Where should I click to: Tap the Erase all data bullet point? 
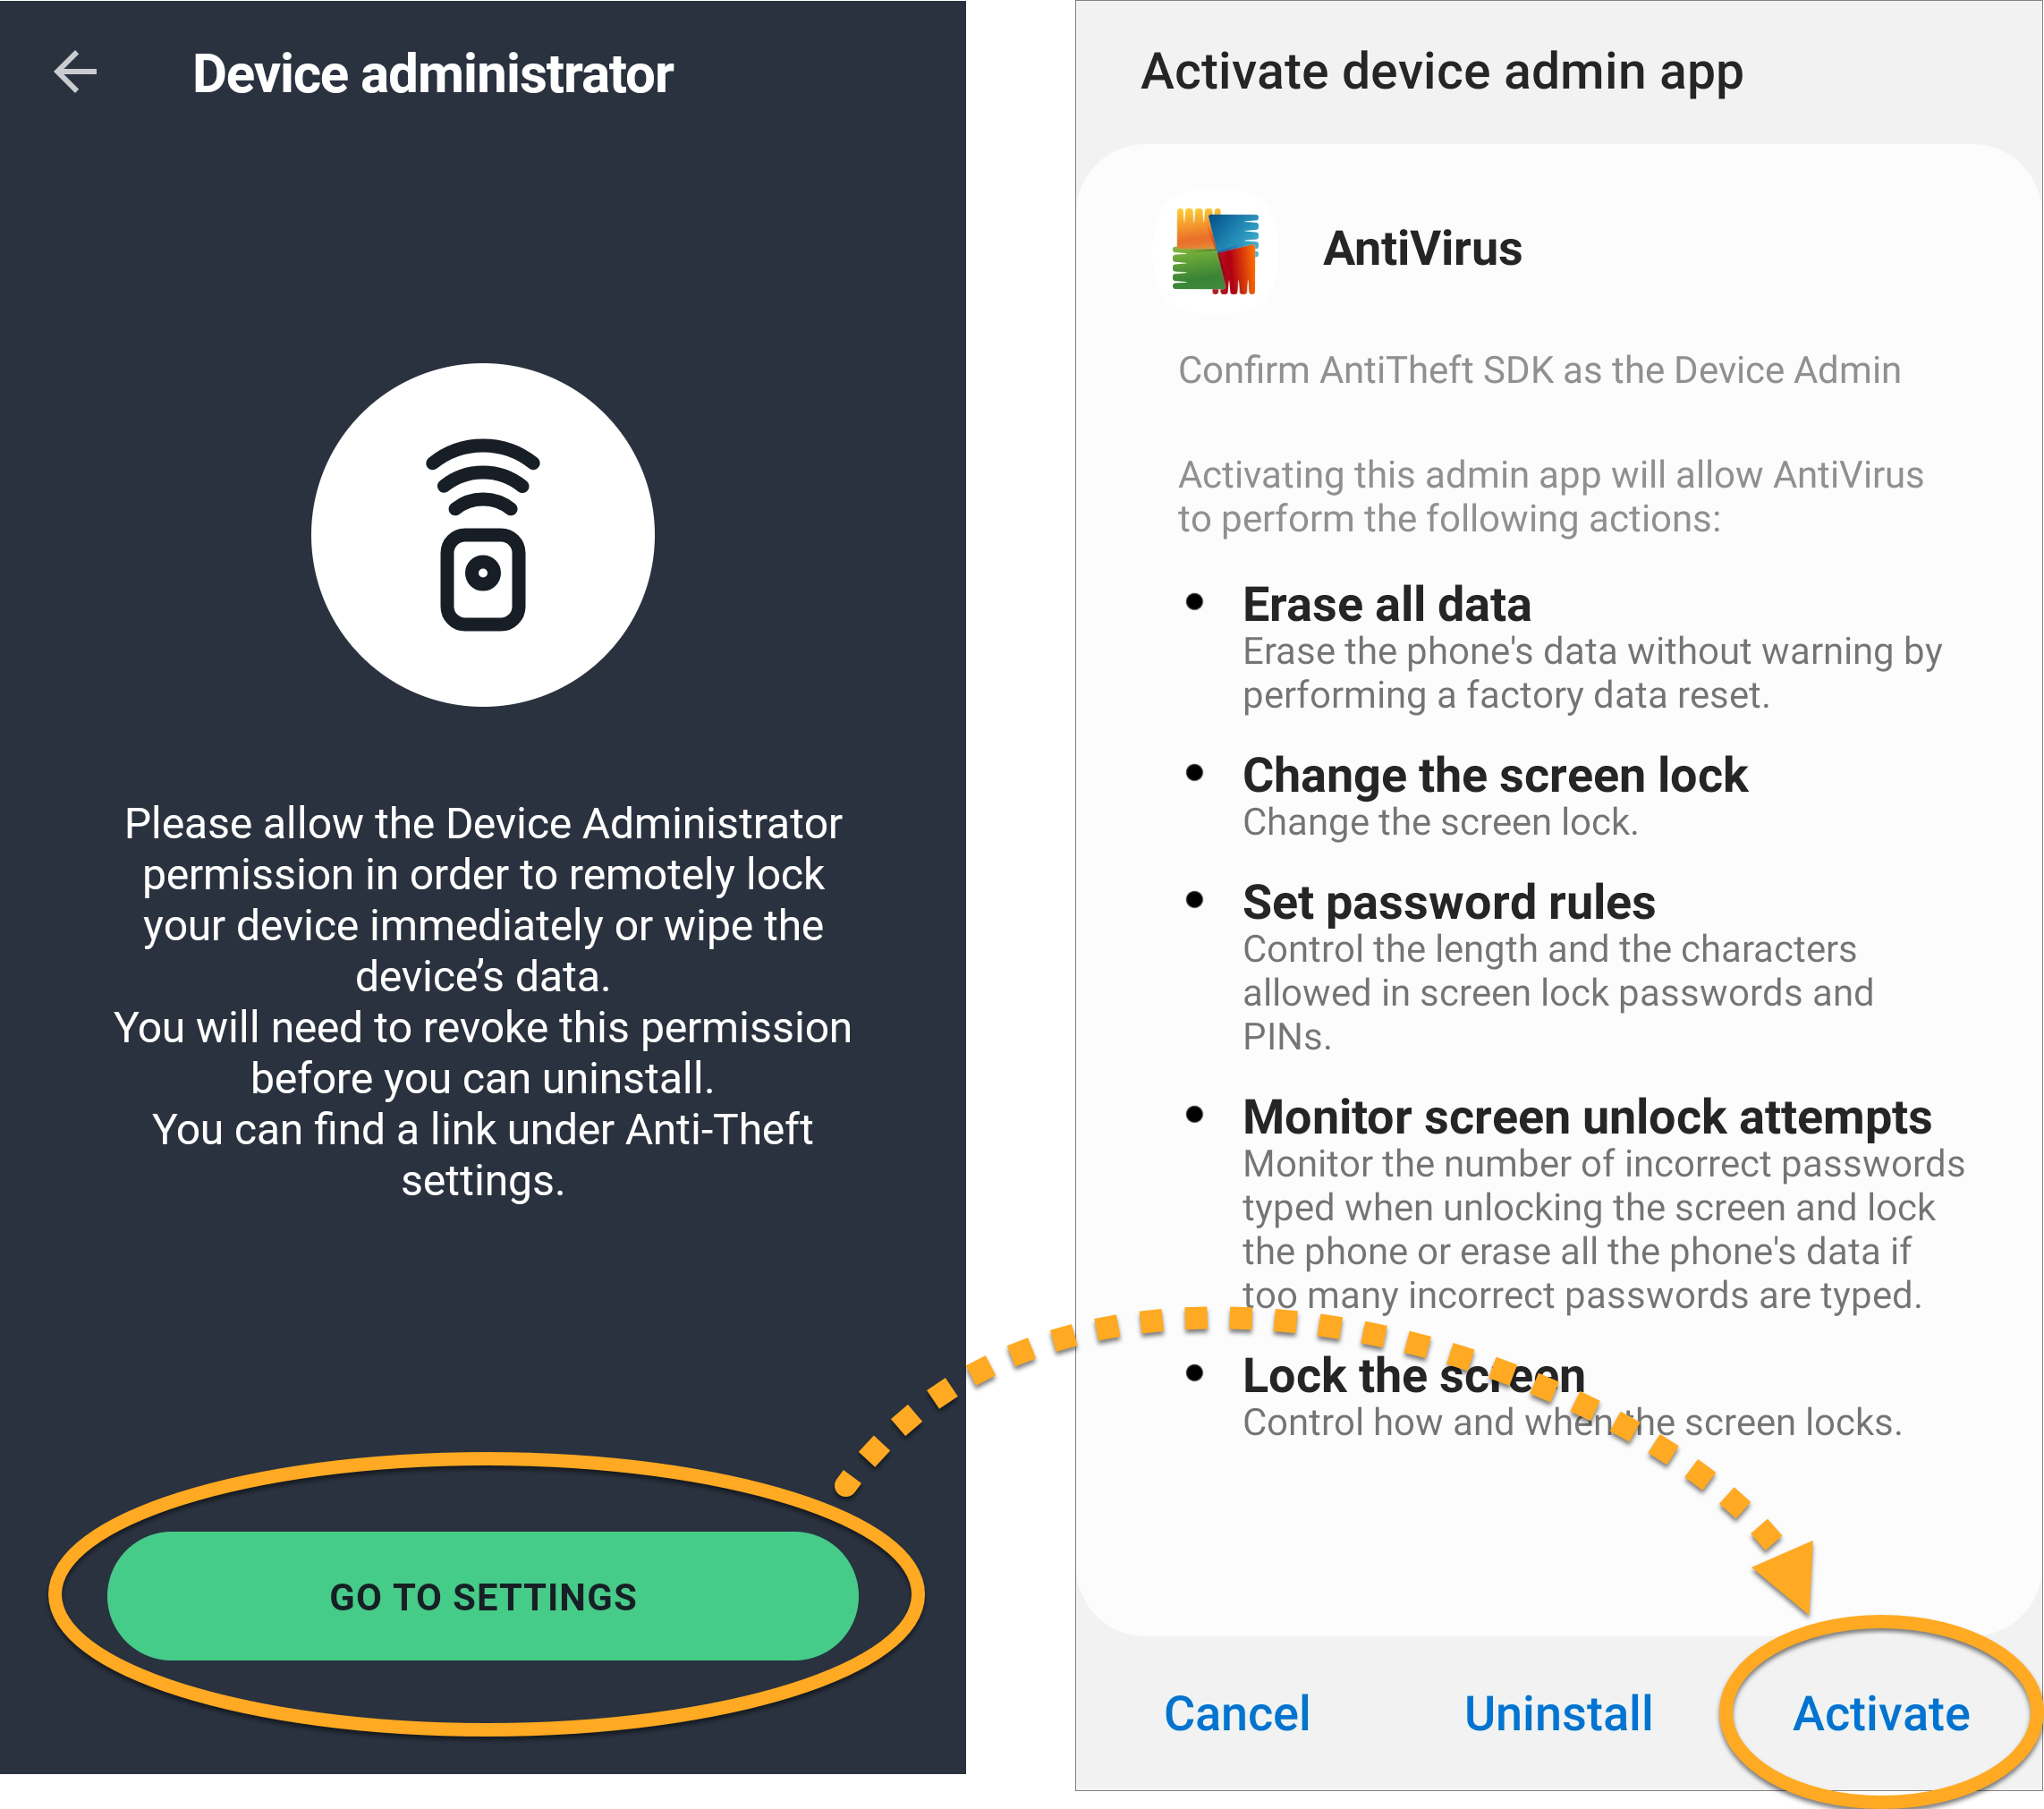pyautogui.click(x=1194, y=602)
